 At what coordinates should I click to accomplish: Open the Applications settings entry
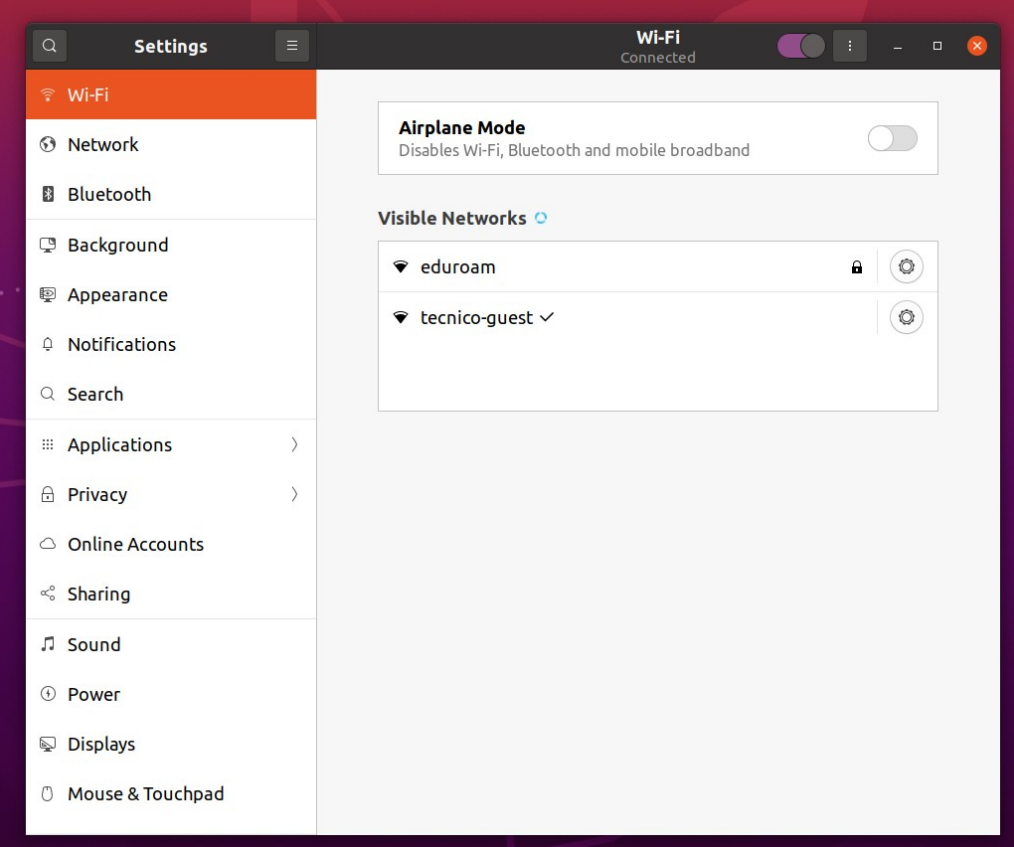pyautogui.click(x=171, y=444)
